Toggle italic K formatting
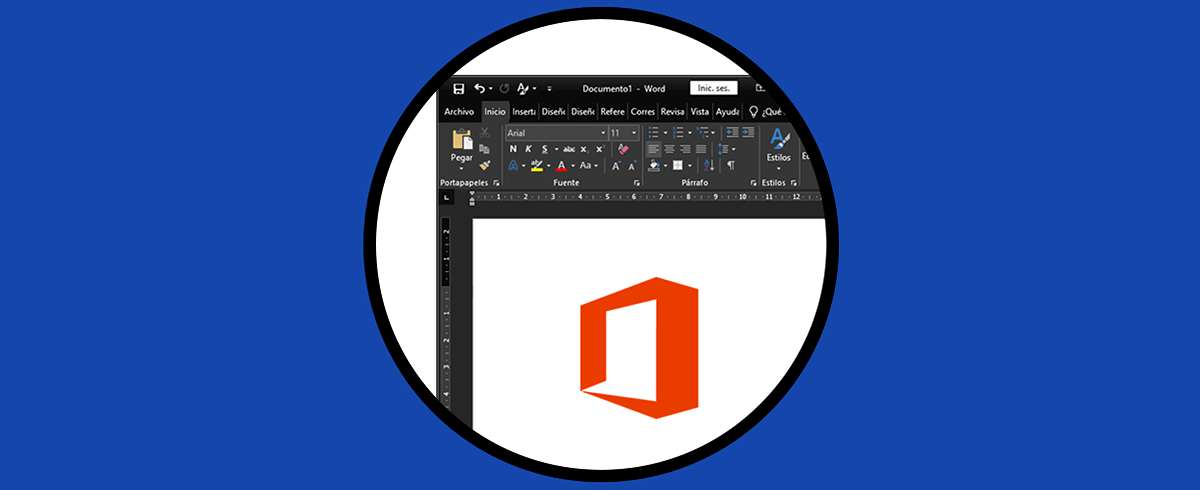Viewport: 1200px width, 490px height. coord(528,149)
